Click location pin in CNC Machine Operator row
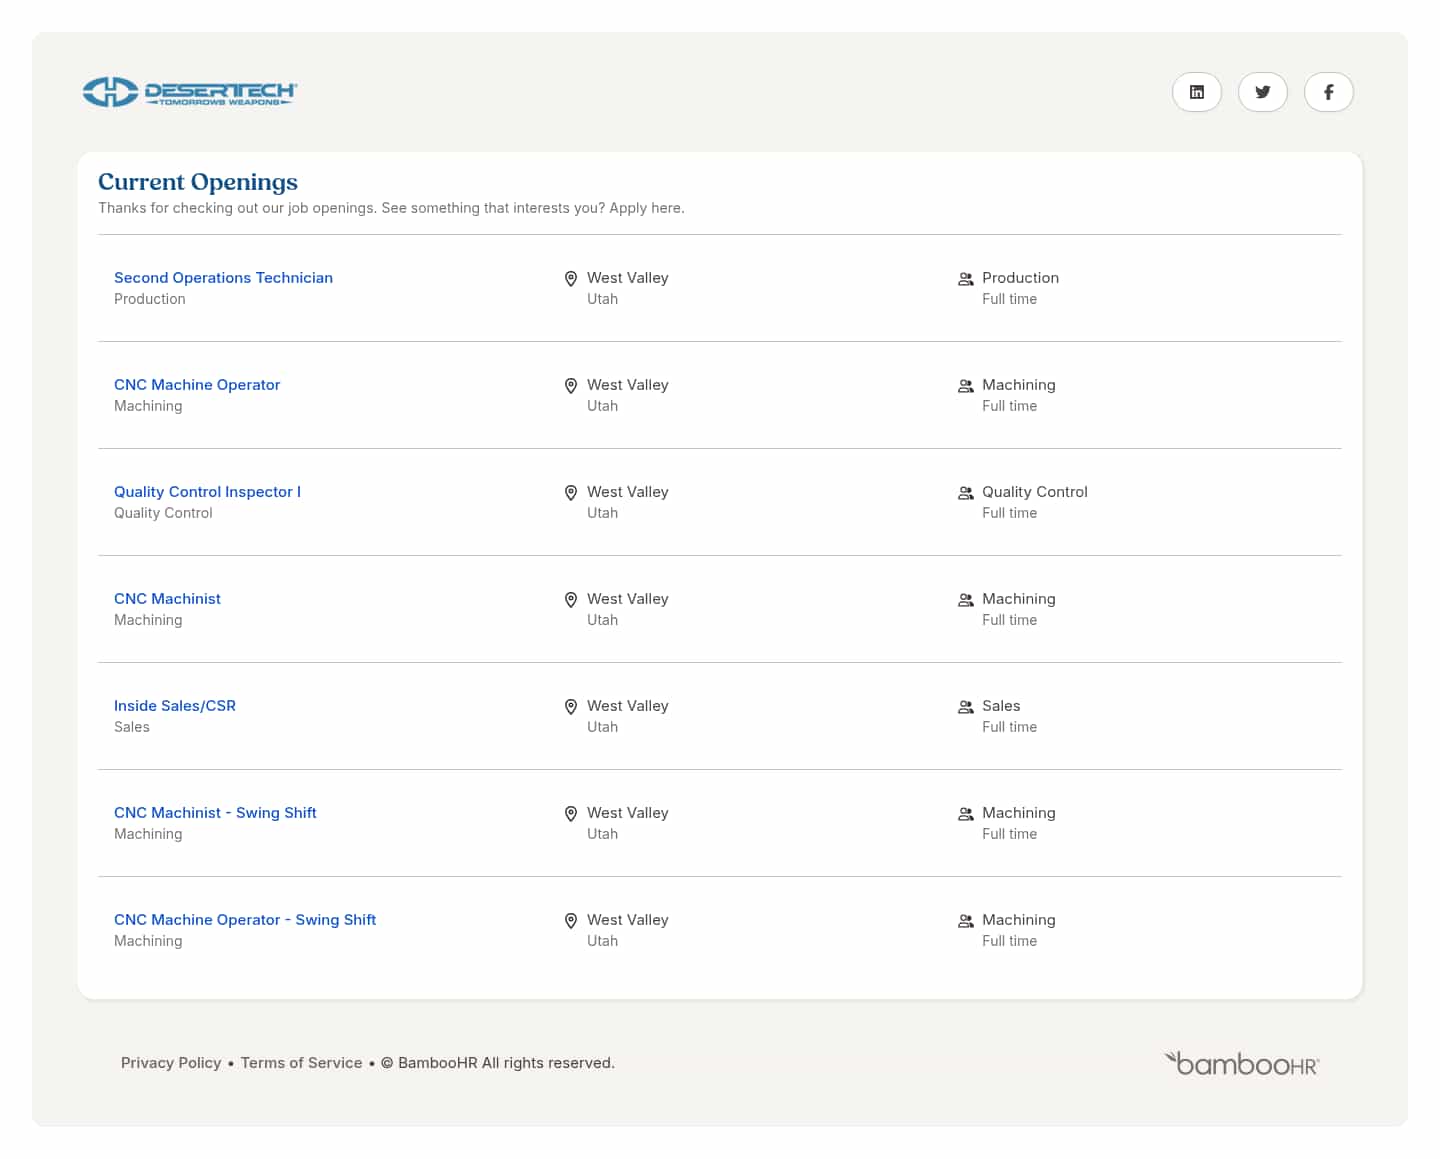The image size is (1440, 1159). click(571, 386)
